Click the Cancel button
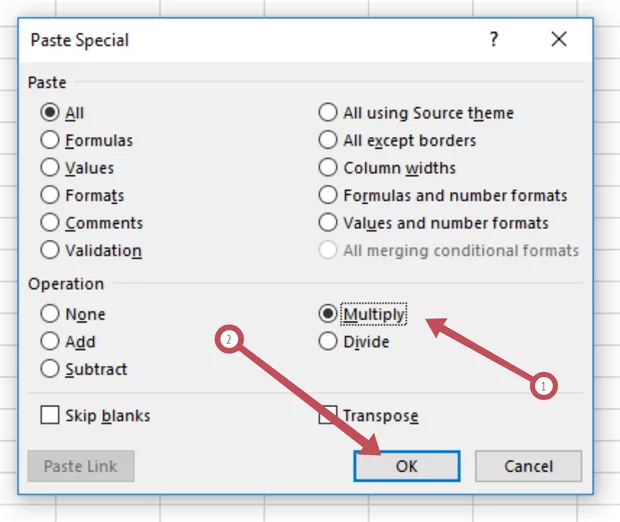This screenshot has width=620, height=522. (528, 466)
